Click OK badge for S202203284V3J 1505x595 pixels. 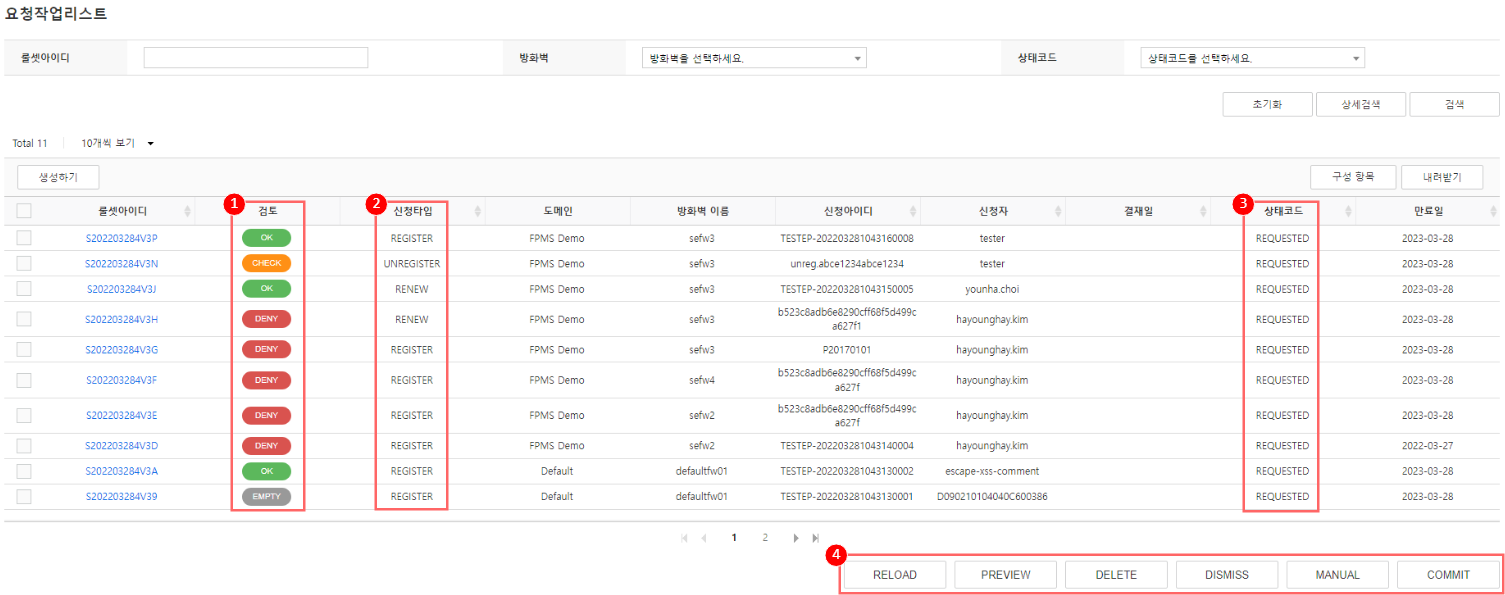[x=266, y=289]
